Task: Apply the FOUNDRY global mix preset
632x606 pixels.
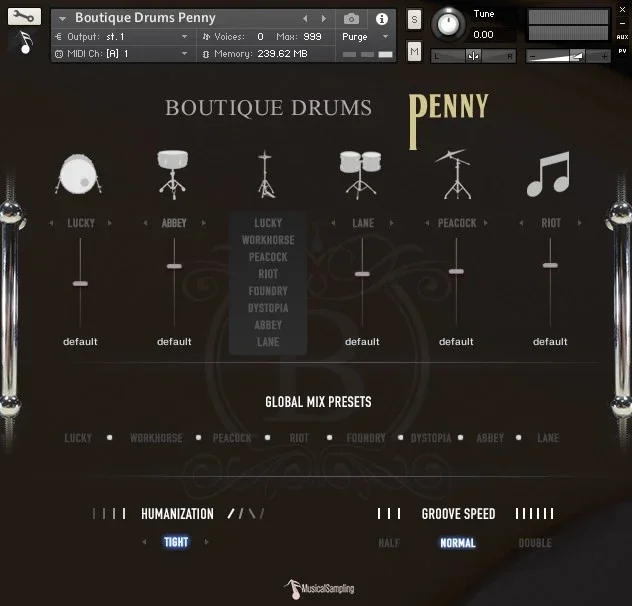Action: click(x=366, y=438)
